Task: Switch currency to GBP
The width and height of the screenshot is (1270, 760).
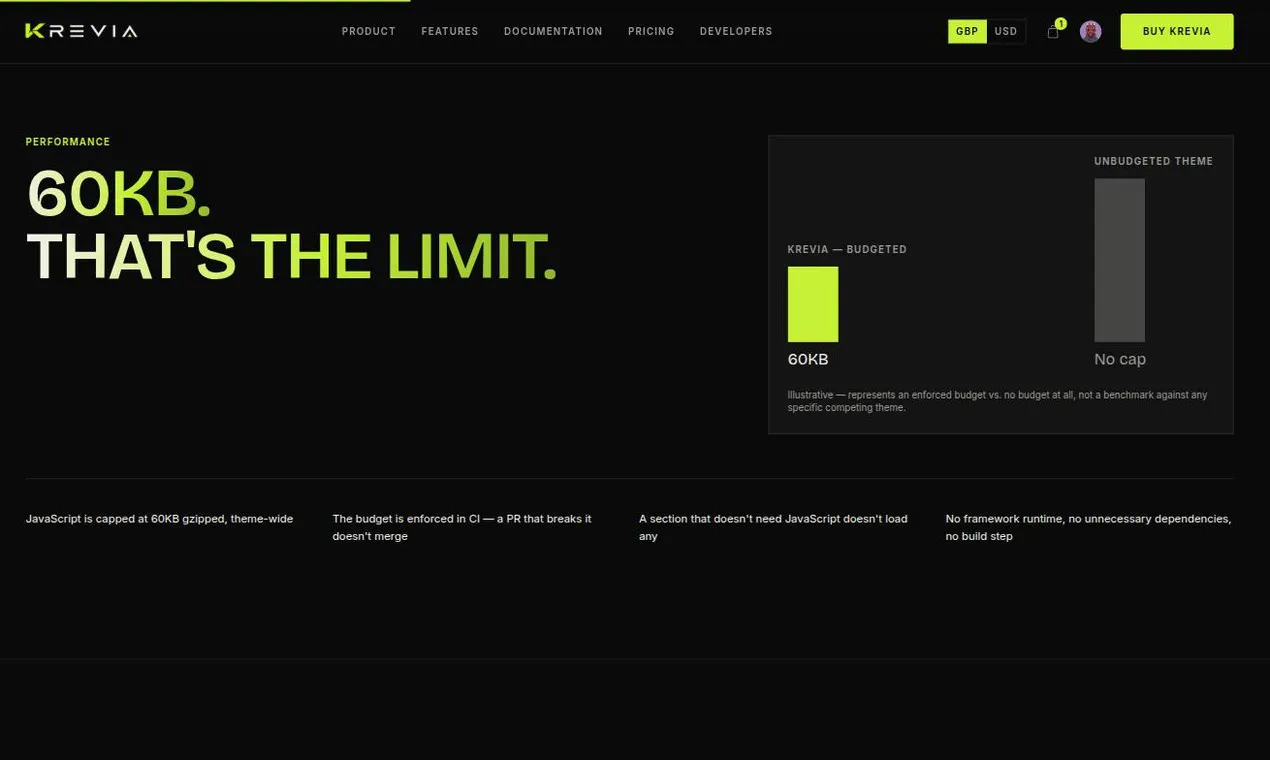Action: click(967, 31)
